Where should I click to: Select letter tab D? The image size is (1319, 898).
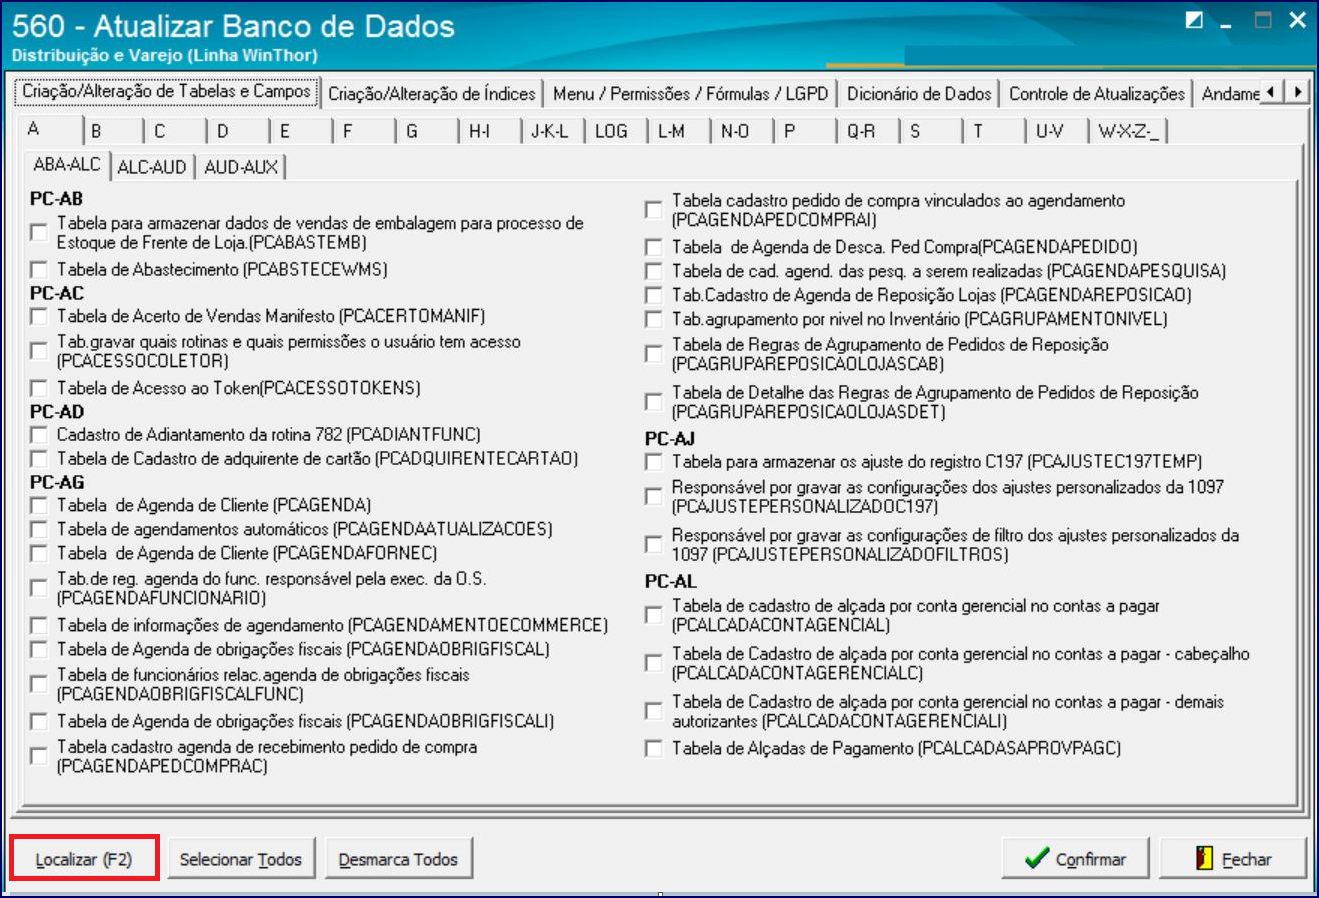pos(238,131)
